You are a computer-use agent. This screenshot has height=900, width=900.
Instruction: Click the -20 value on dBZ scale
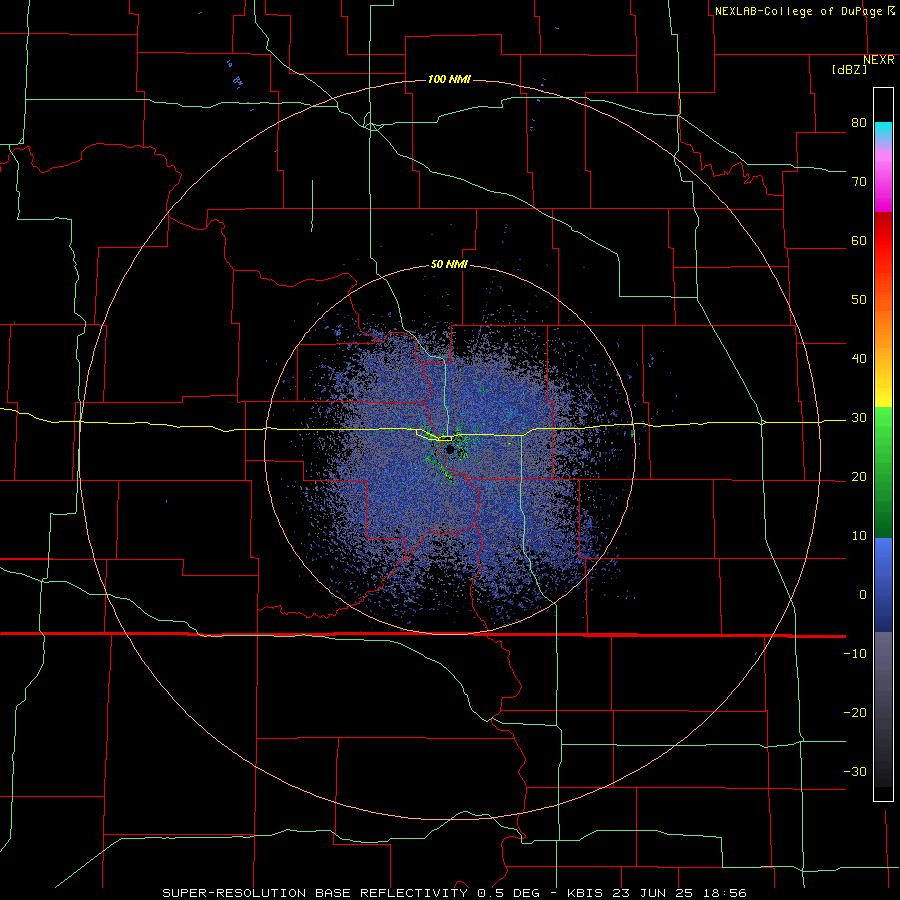pos(855,712)
